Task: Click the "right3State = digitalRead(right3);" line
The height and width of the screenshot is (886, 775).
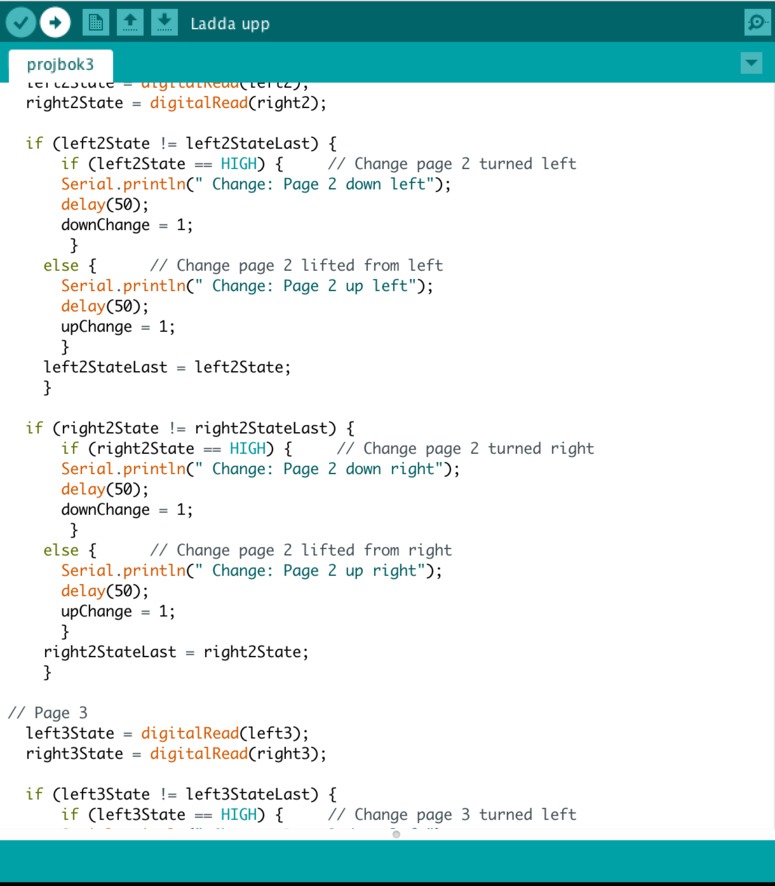Action: (176, 754)
